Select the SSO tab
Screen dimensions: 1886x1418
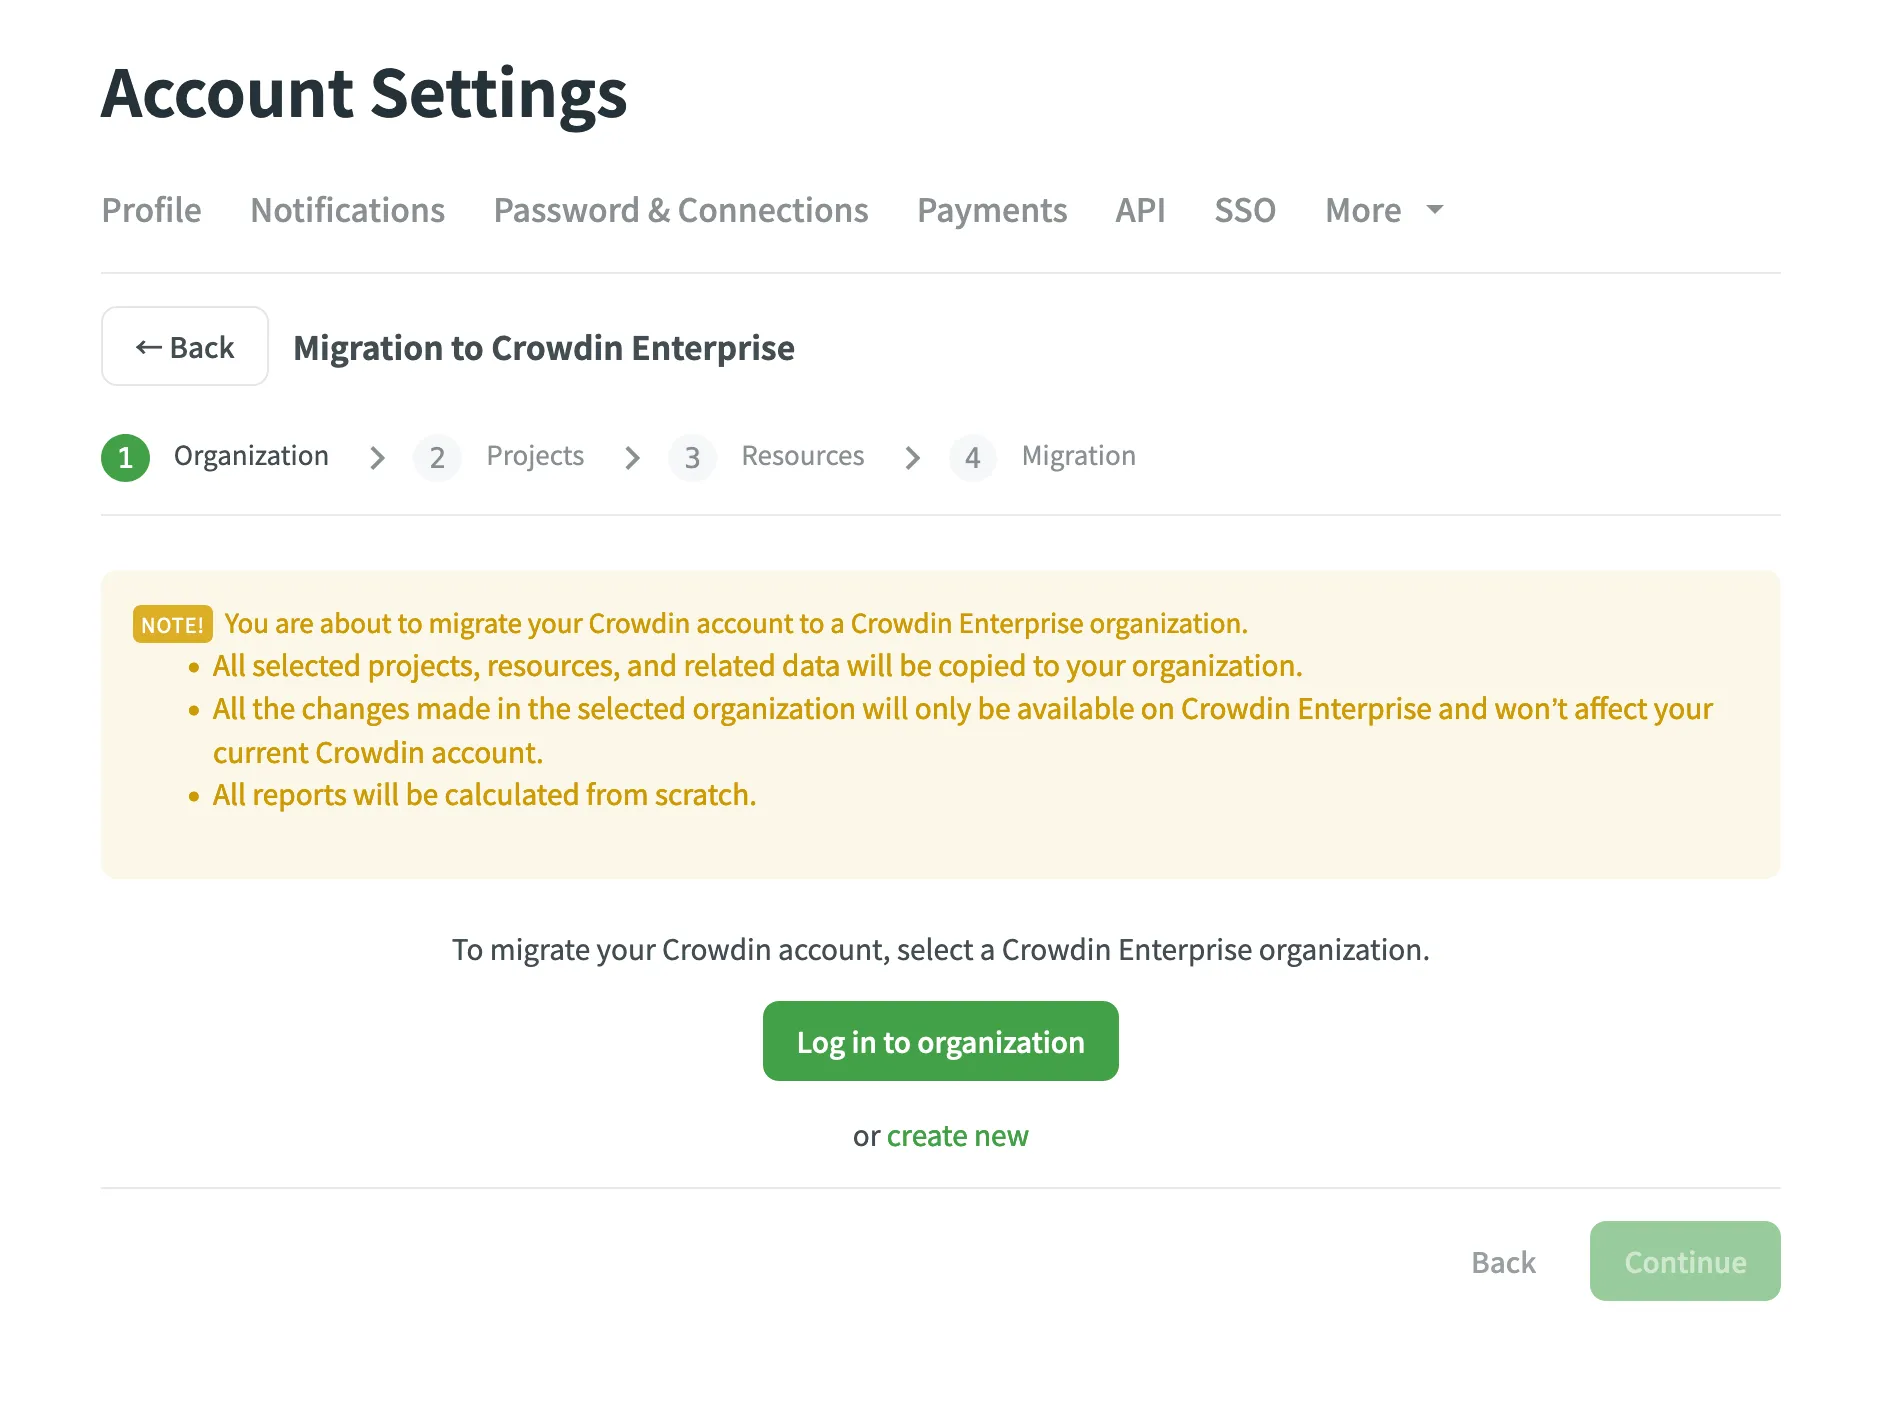[1245, 210]
